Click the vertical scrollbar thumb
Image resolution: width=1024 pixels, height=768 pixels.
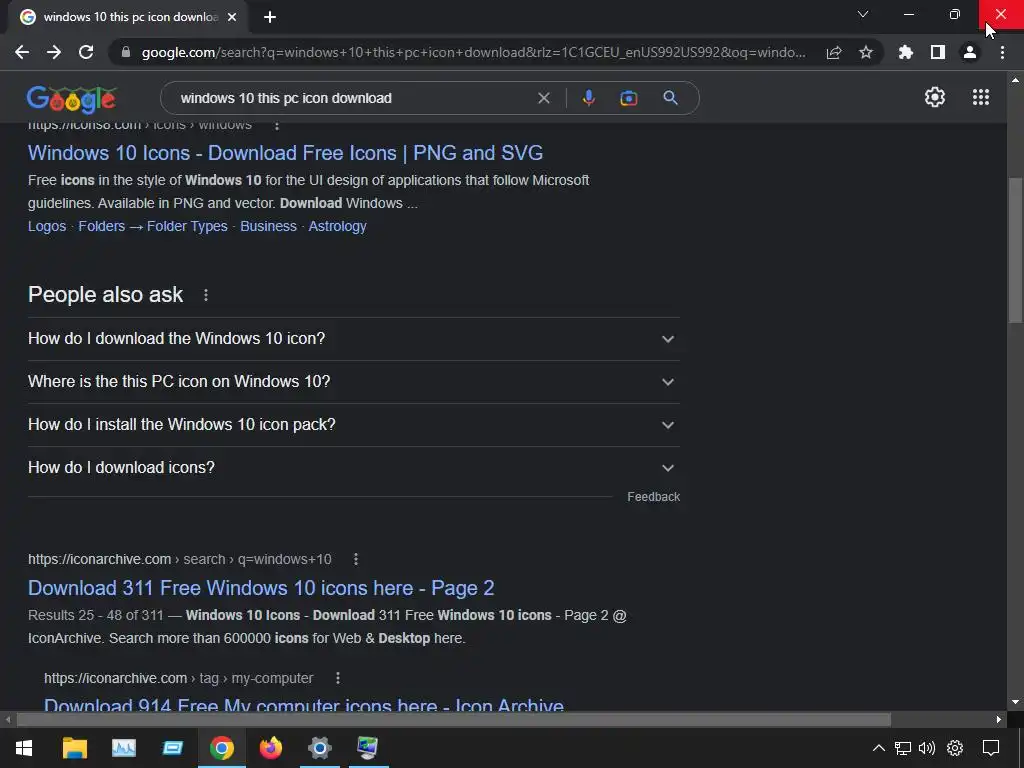pos(1015,250)
